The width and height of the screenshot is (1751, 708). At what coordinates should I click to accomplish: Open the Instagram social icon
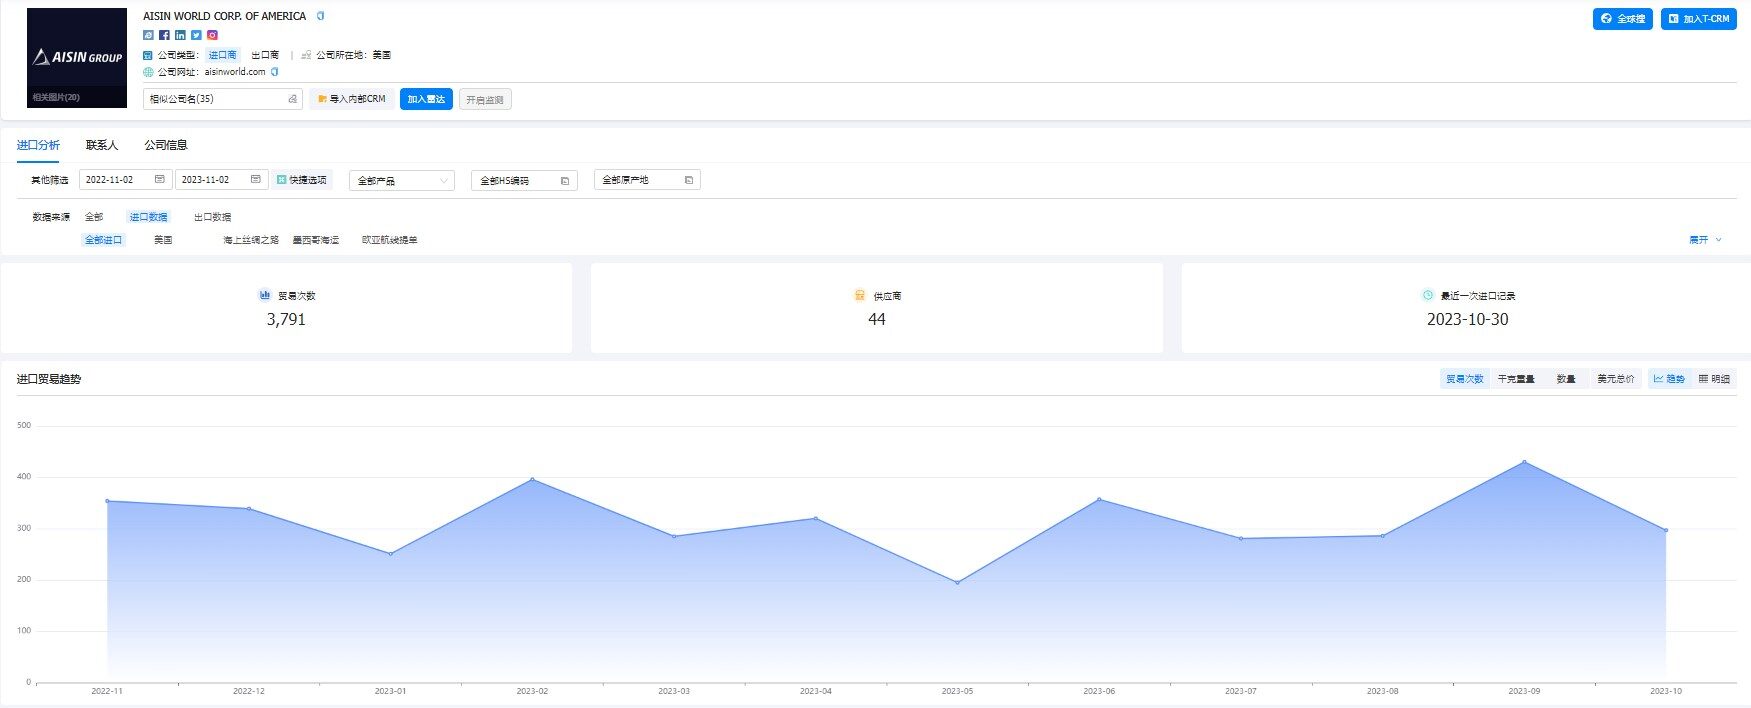click(x=212, y=35)
